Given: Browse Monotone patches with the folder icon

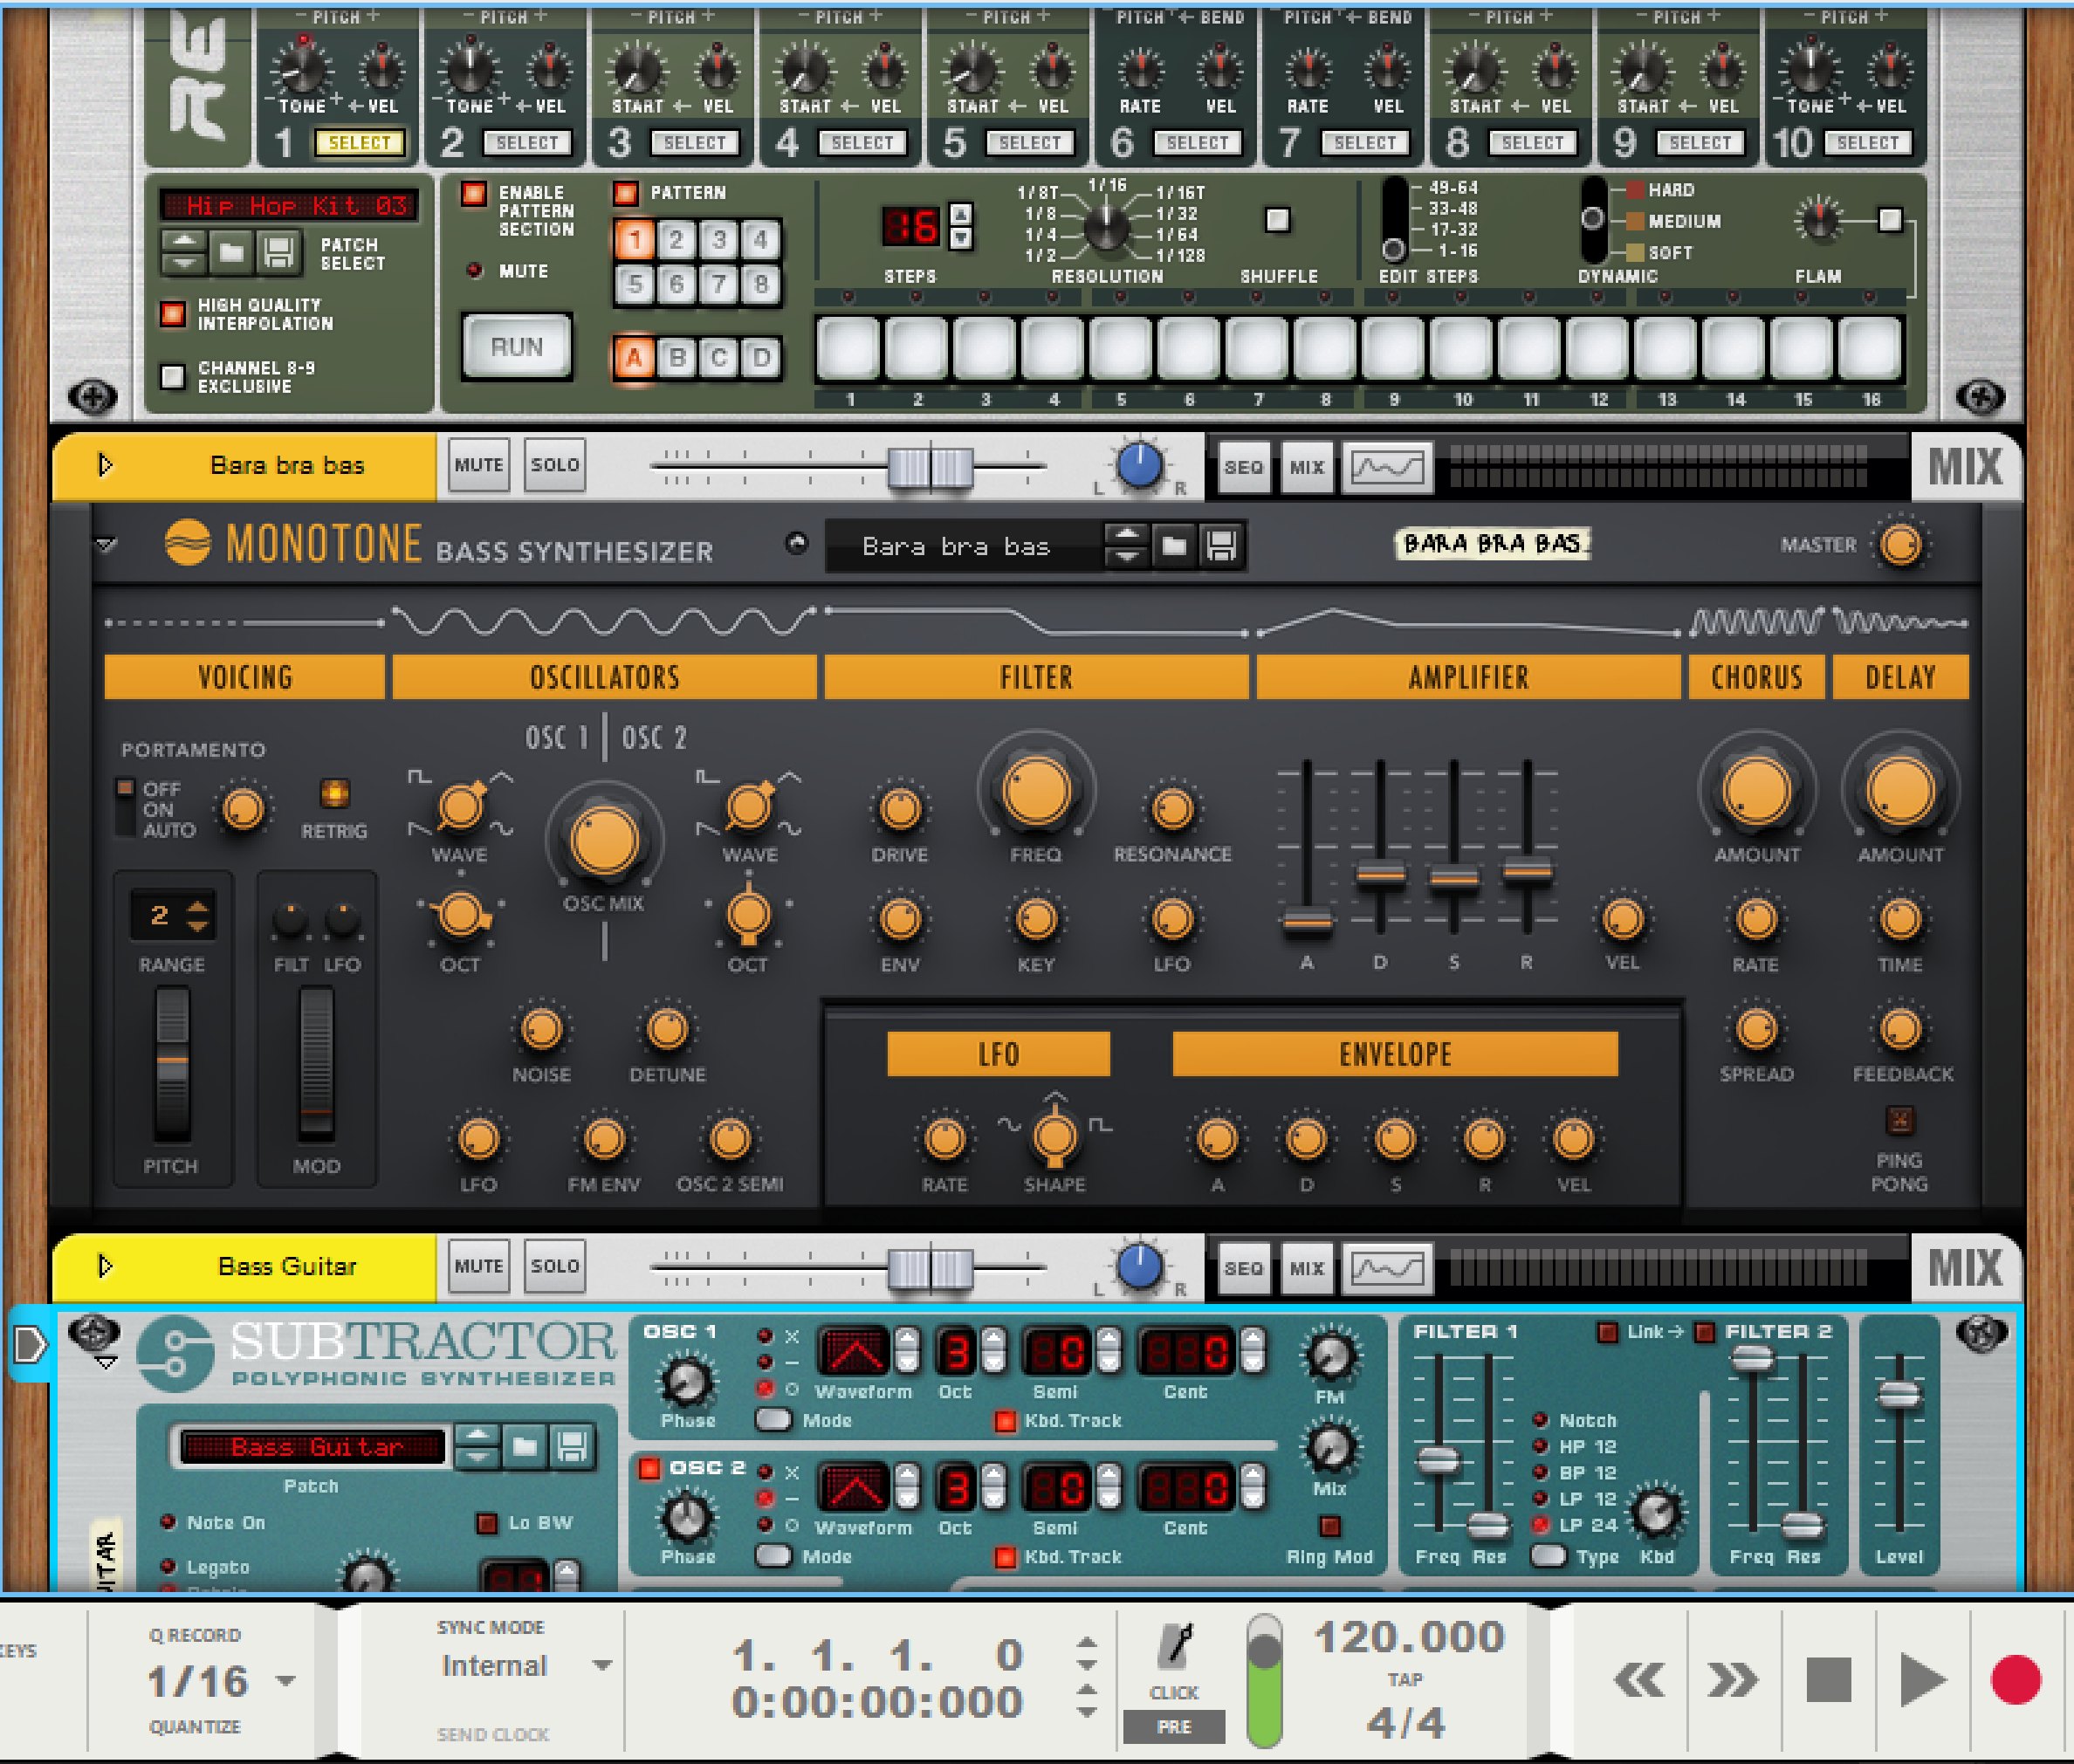Looking at the screenshot, I should [1174, 546].
